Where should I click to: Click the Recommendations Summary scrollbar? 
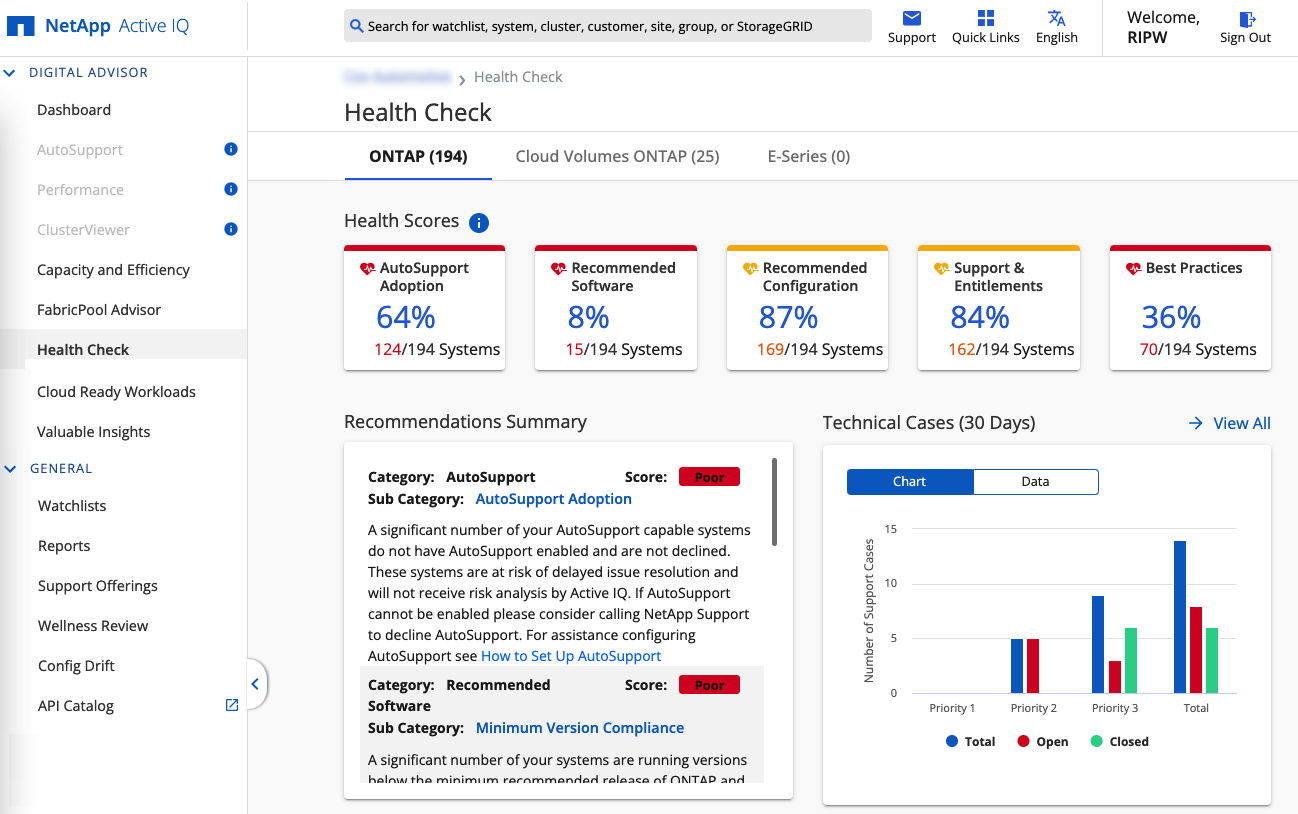pyautogui.click(x=775, y=502)
